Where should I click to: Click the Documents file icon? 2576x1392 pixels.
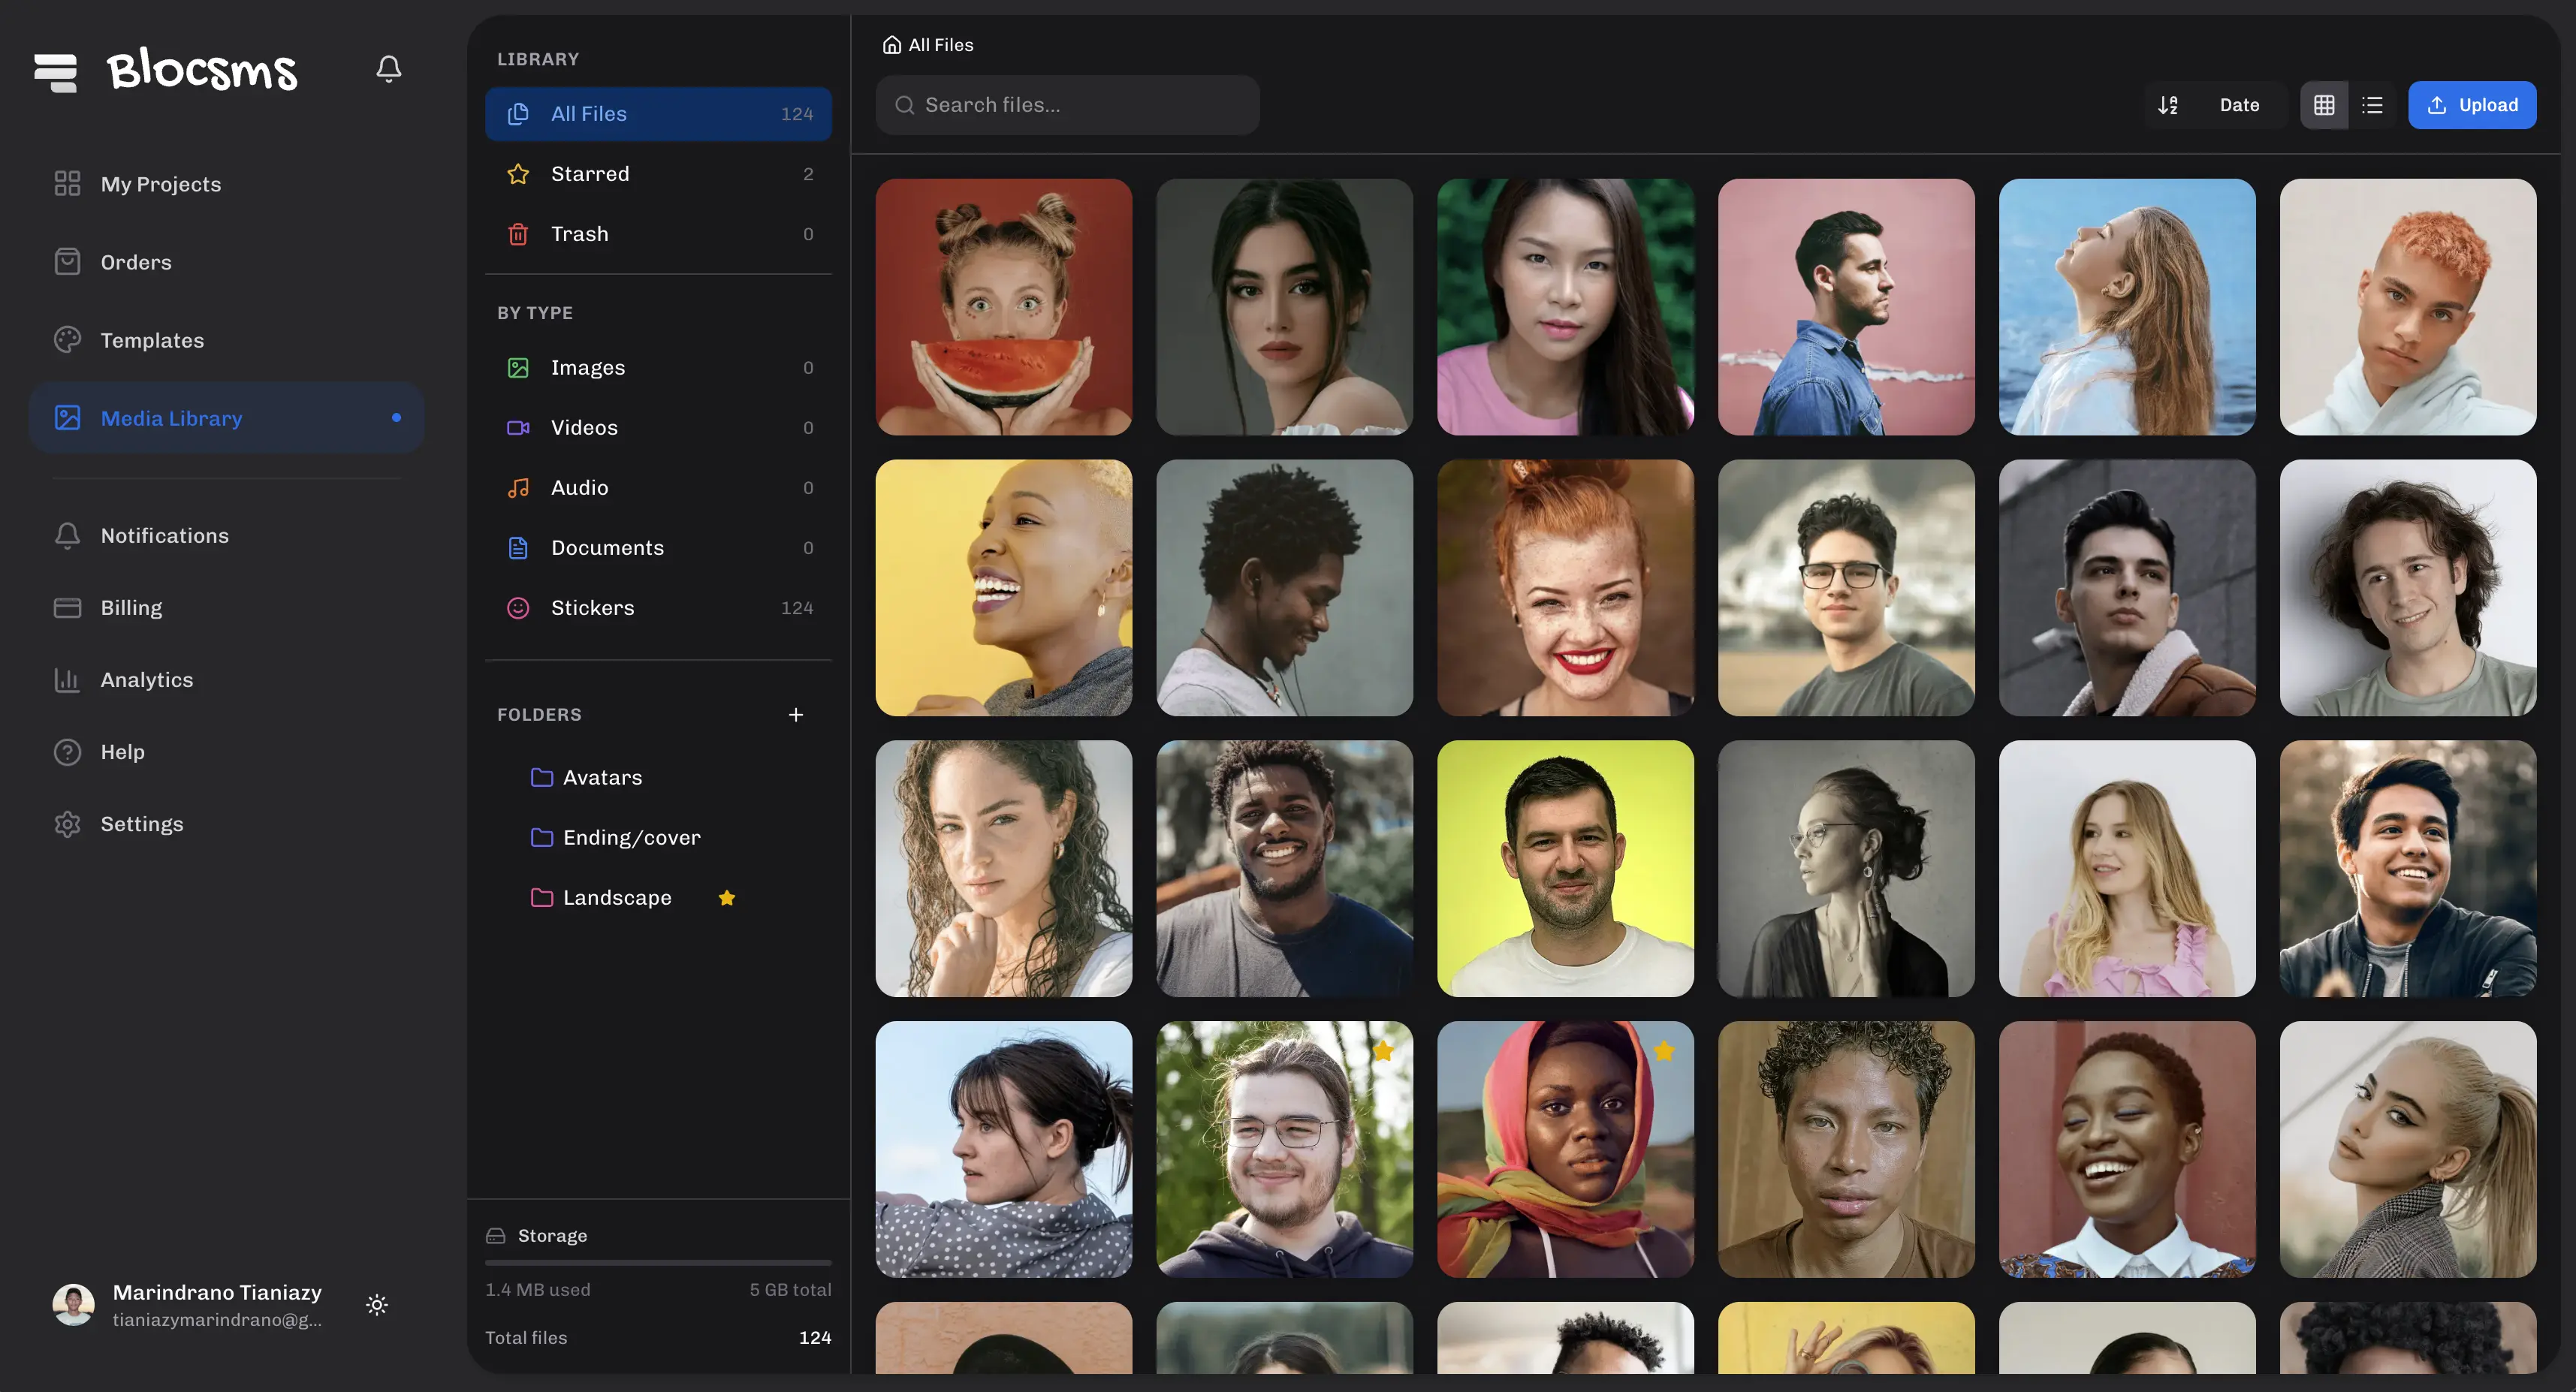(518, 548)
